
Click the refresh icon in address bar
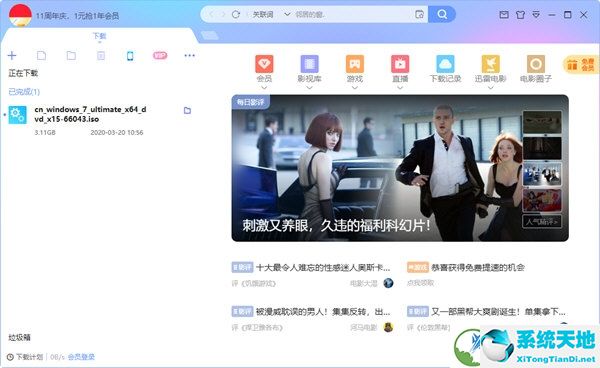(236, 14)
